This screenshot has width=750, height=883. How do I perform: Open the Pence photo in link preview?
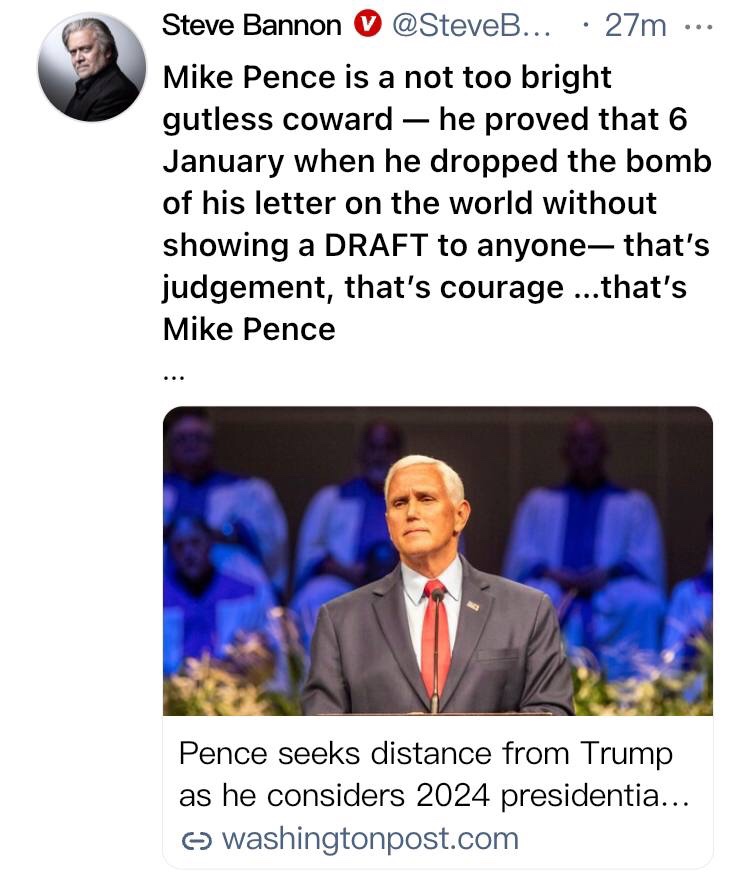pos(437,560)
